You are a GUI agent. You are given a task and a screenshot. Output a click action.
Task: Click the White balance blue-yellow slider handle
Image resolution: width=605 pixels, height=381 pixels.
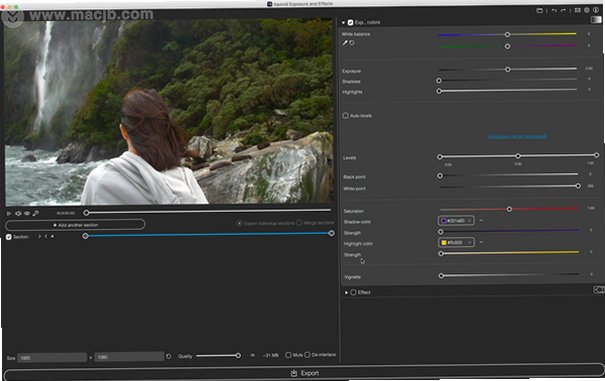[507, 35]
